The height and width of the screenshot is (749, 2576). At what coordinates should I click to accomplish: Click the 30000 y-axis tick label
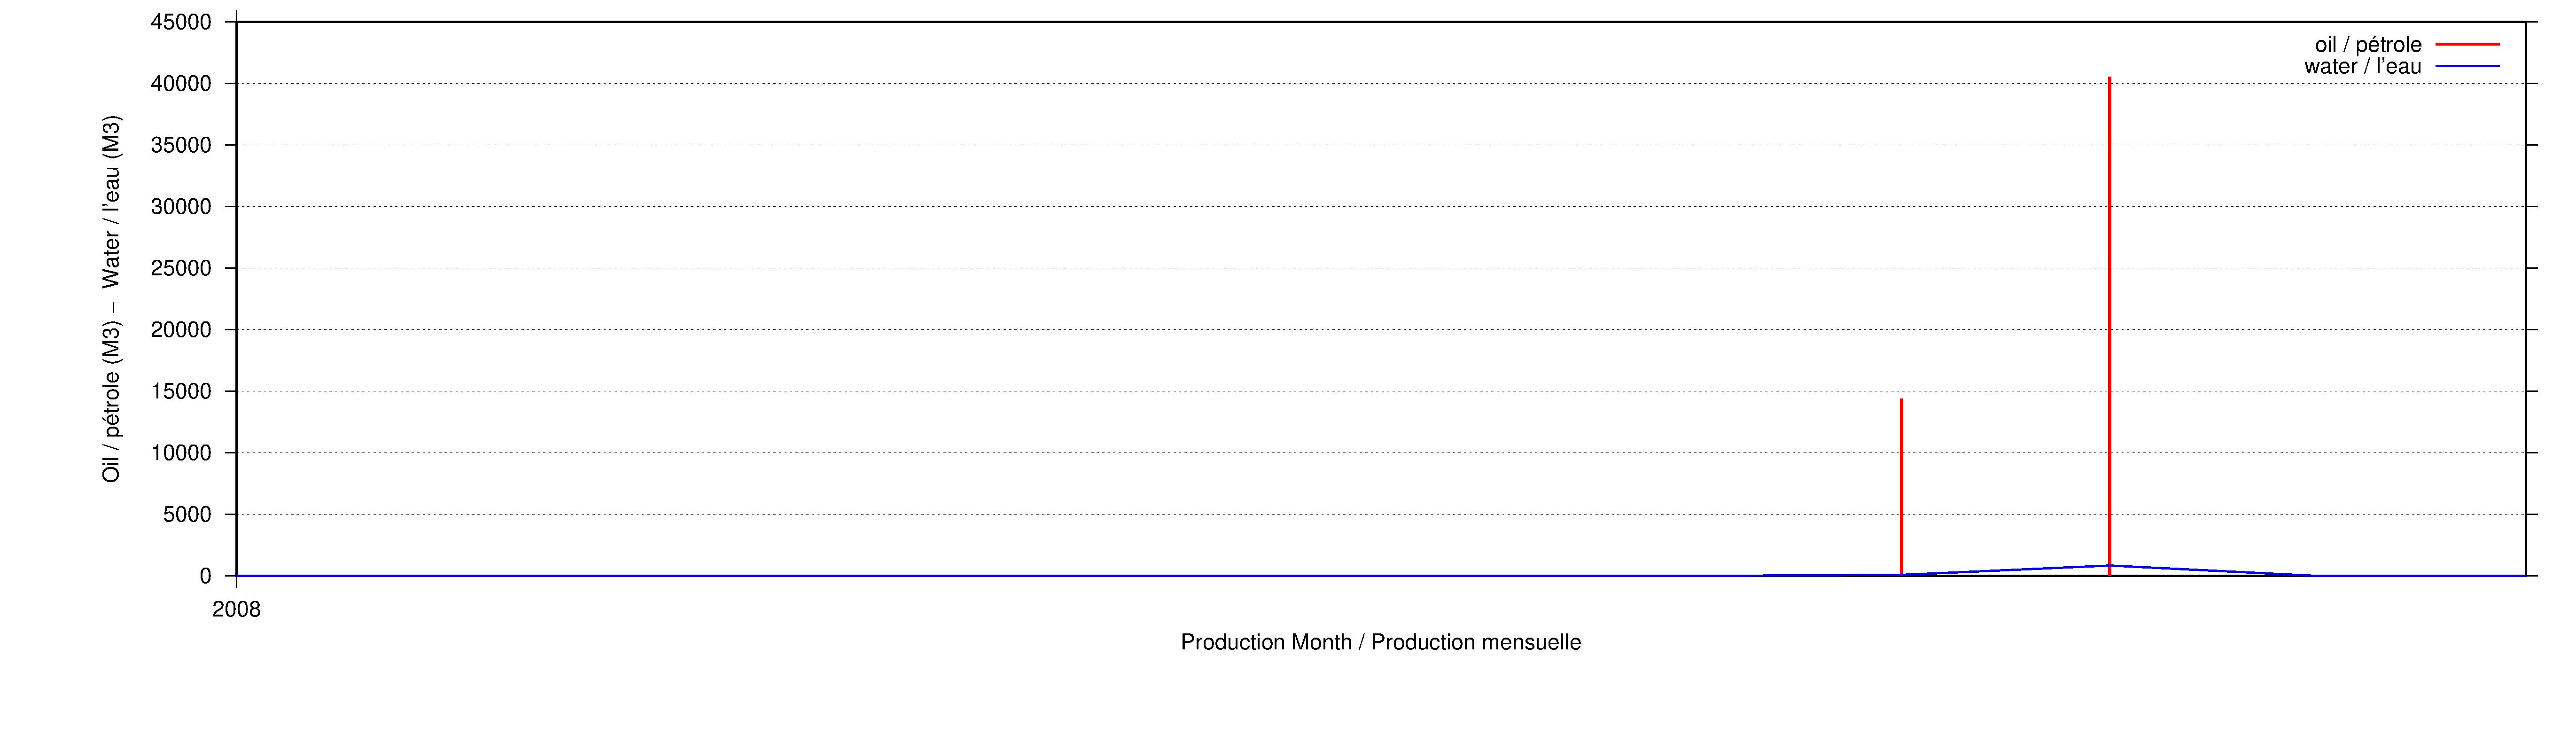pyautogui.click(x=181, y=207)
